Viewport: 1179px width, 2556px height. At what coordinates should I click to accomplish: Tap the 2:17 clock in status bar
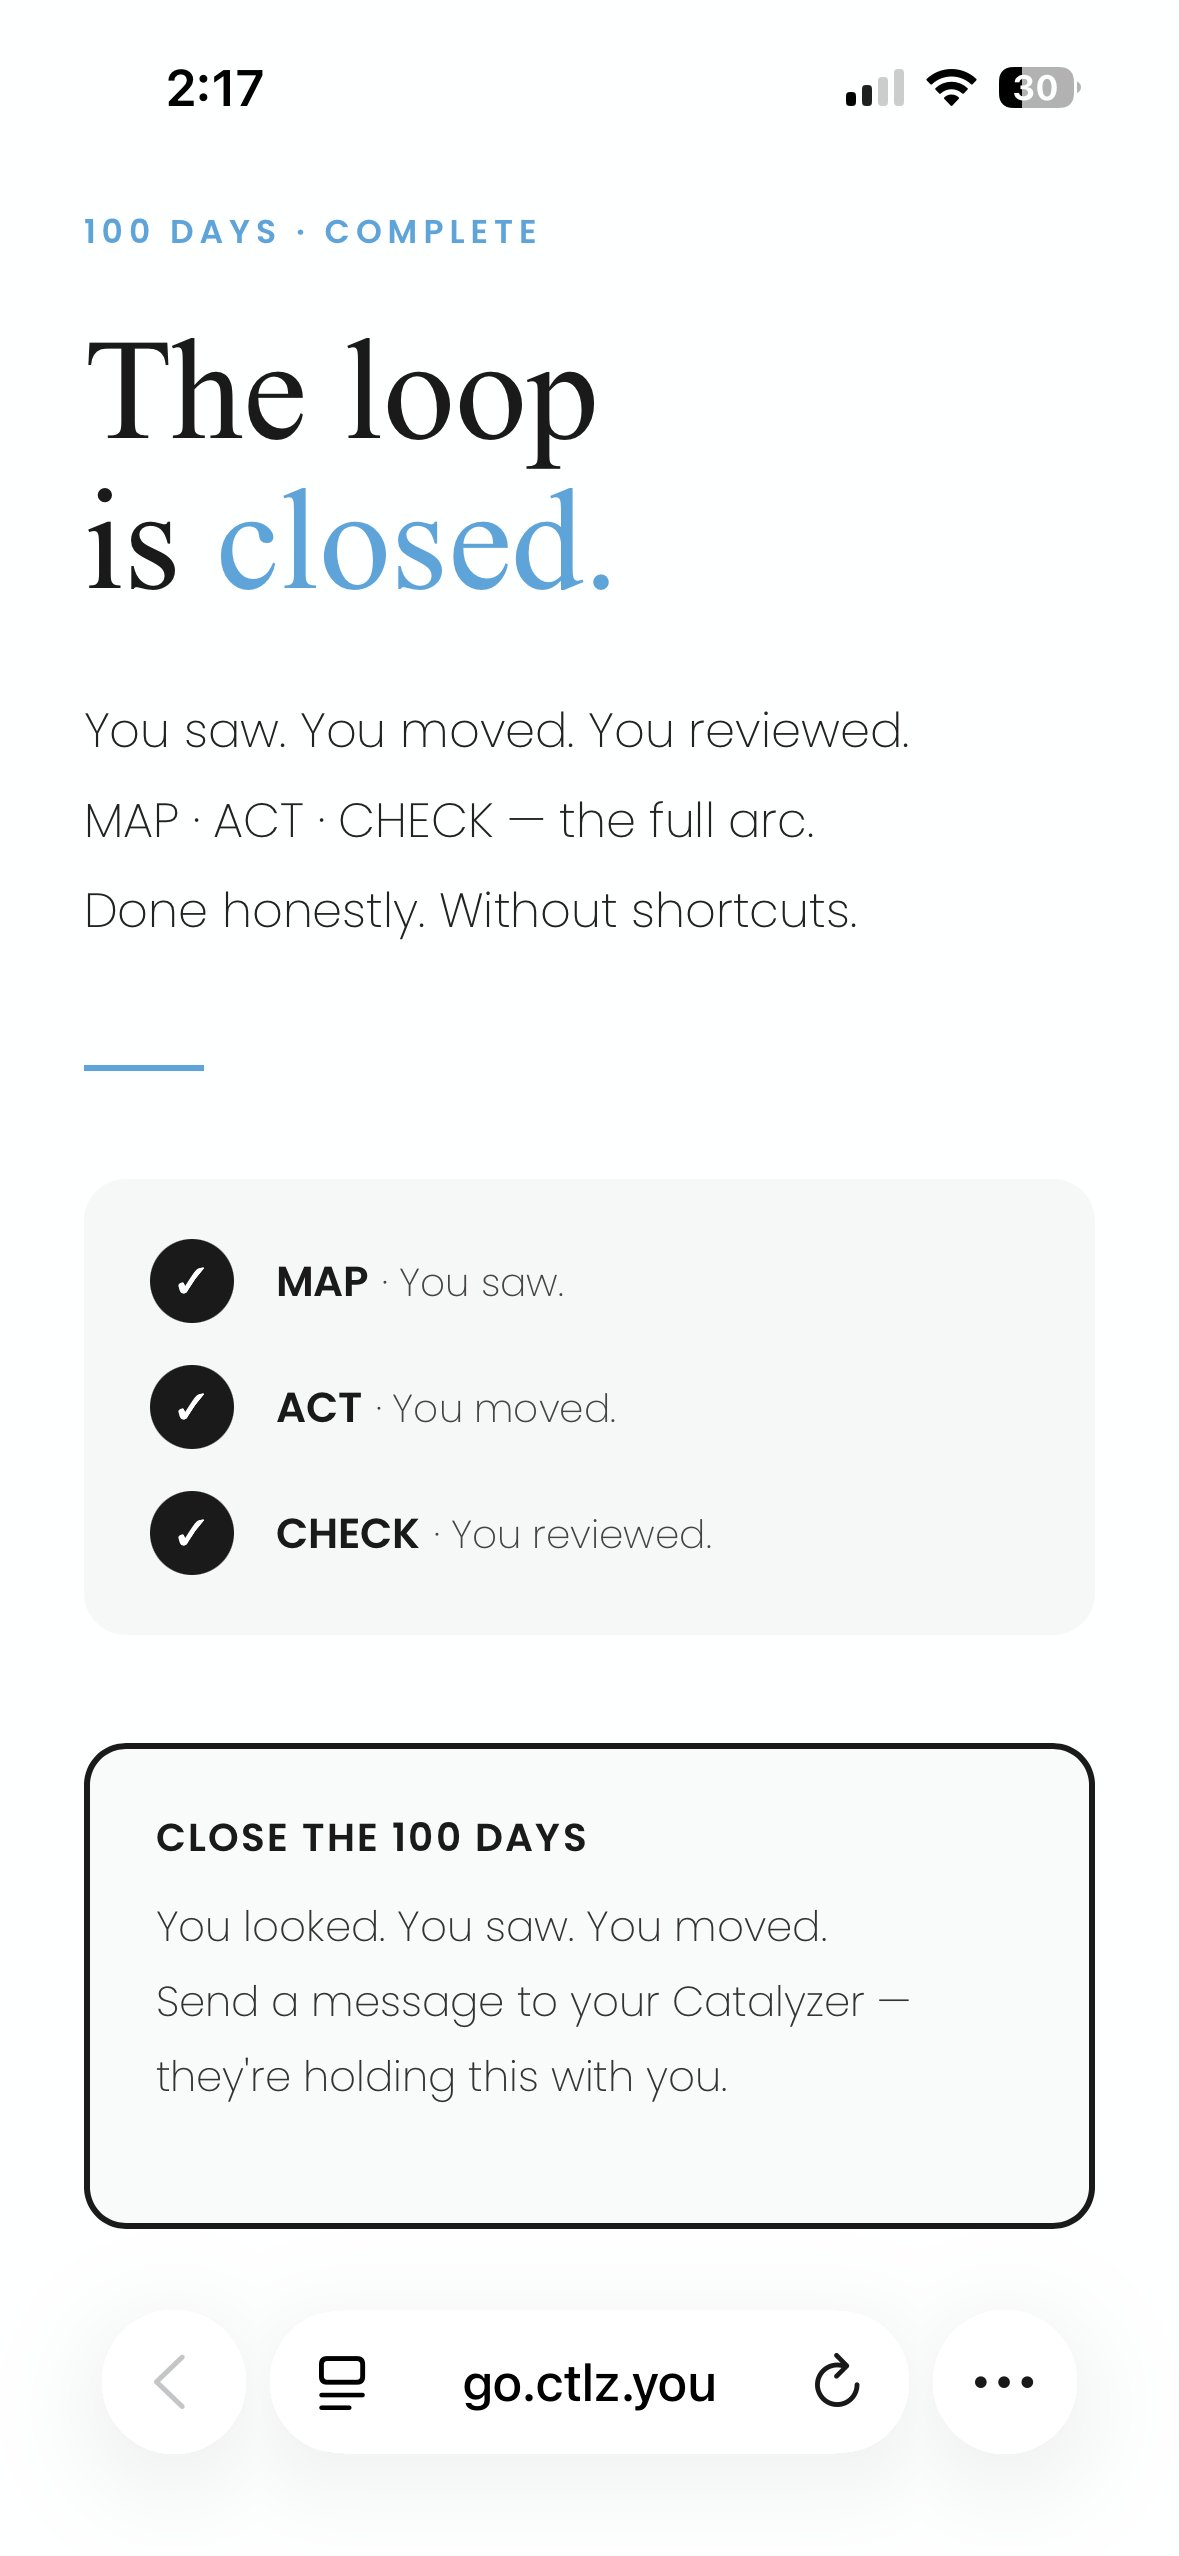coord(214,88)
